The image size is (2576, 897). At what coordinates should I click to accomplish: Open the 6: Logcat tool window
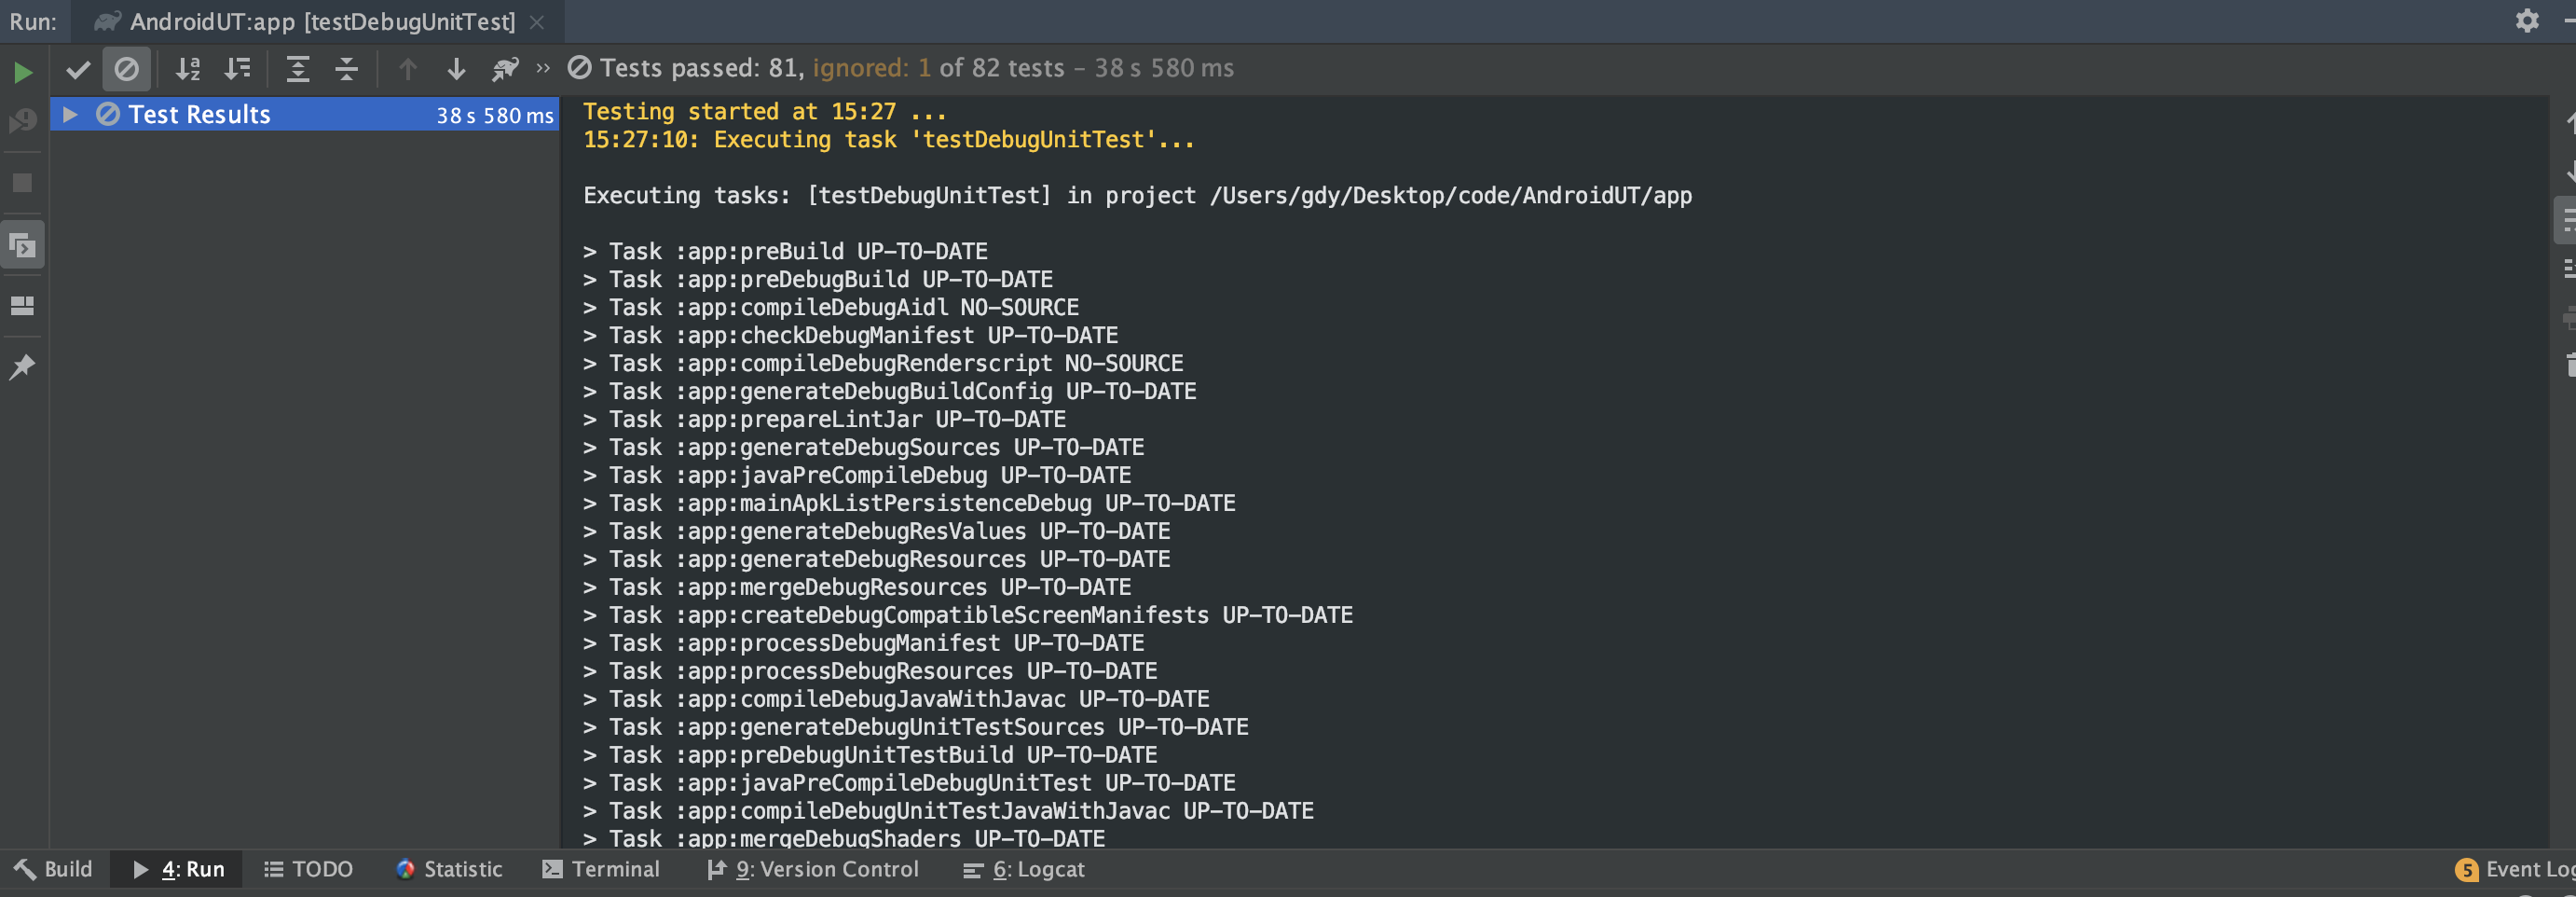tap(1024, 869)
